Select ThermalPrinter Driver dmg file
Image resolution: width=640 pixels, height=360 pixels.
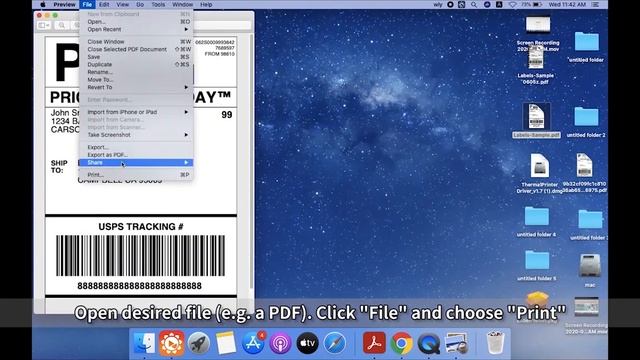click(539, 173)
